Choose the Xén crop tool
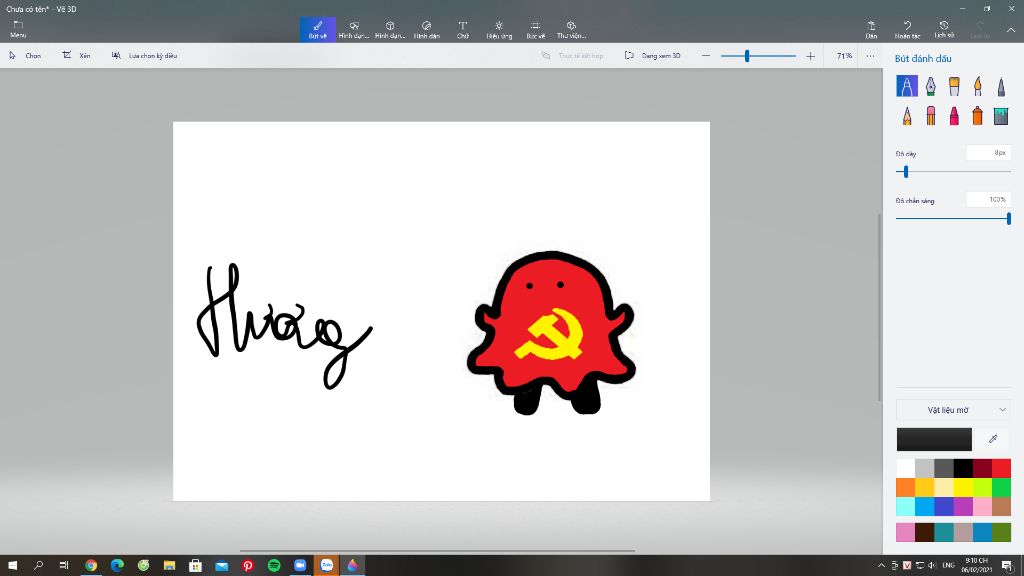The image size is (1024, 576). click(x=76, y=56)
